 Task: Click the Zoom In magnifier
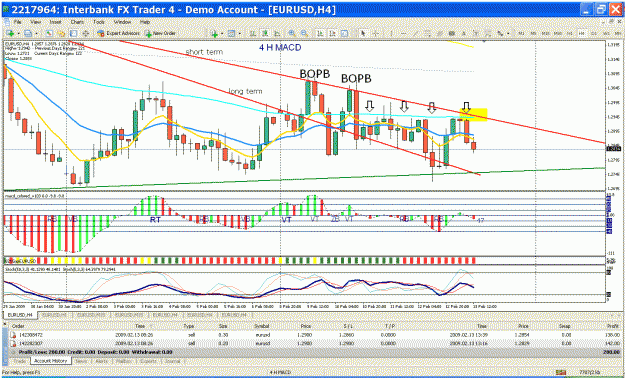coord(292,33)
